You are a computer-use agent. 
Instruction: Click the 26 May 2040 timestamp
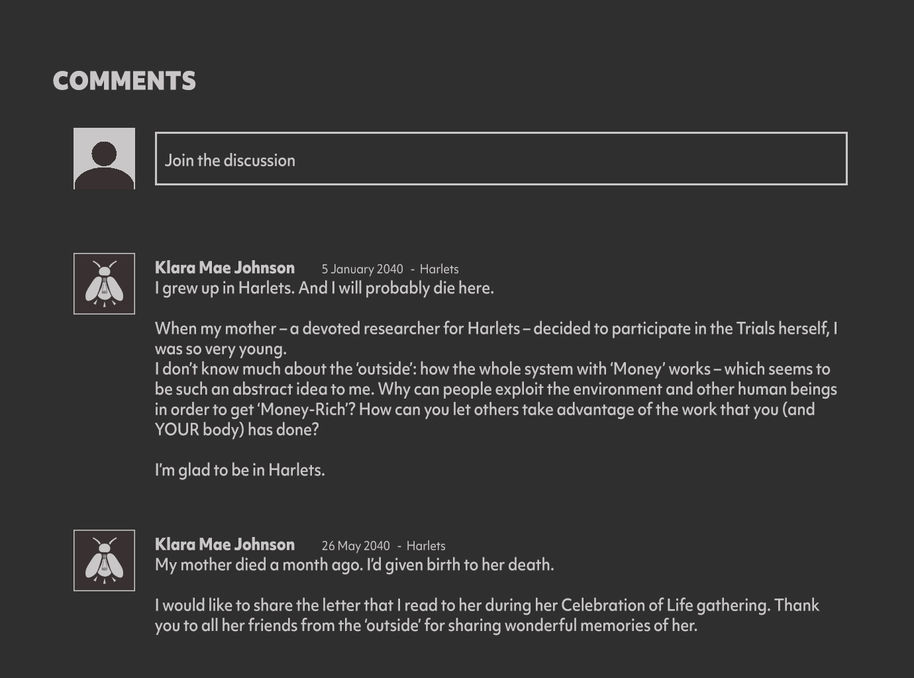click(355, 546)
